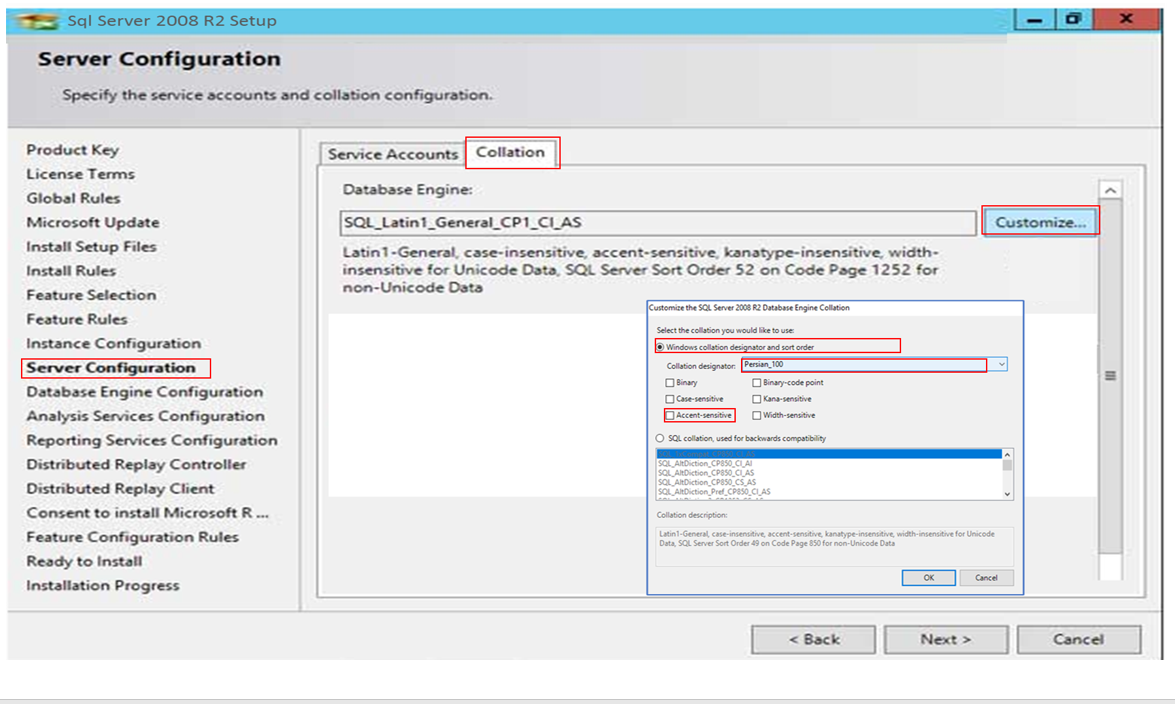1175x704 pixels.
Task: Click the main panel scrollbar thumb
Action: [x=1111, y=376]
